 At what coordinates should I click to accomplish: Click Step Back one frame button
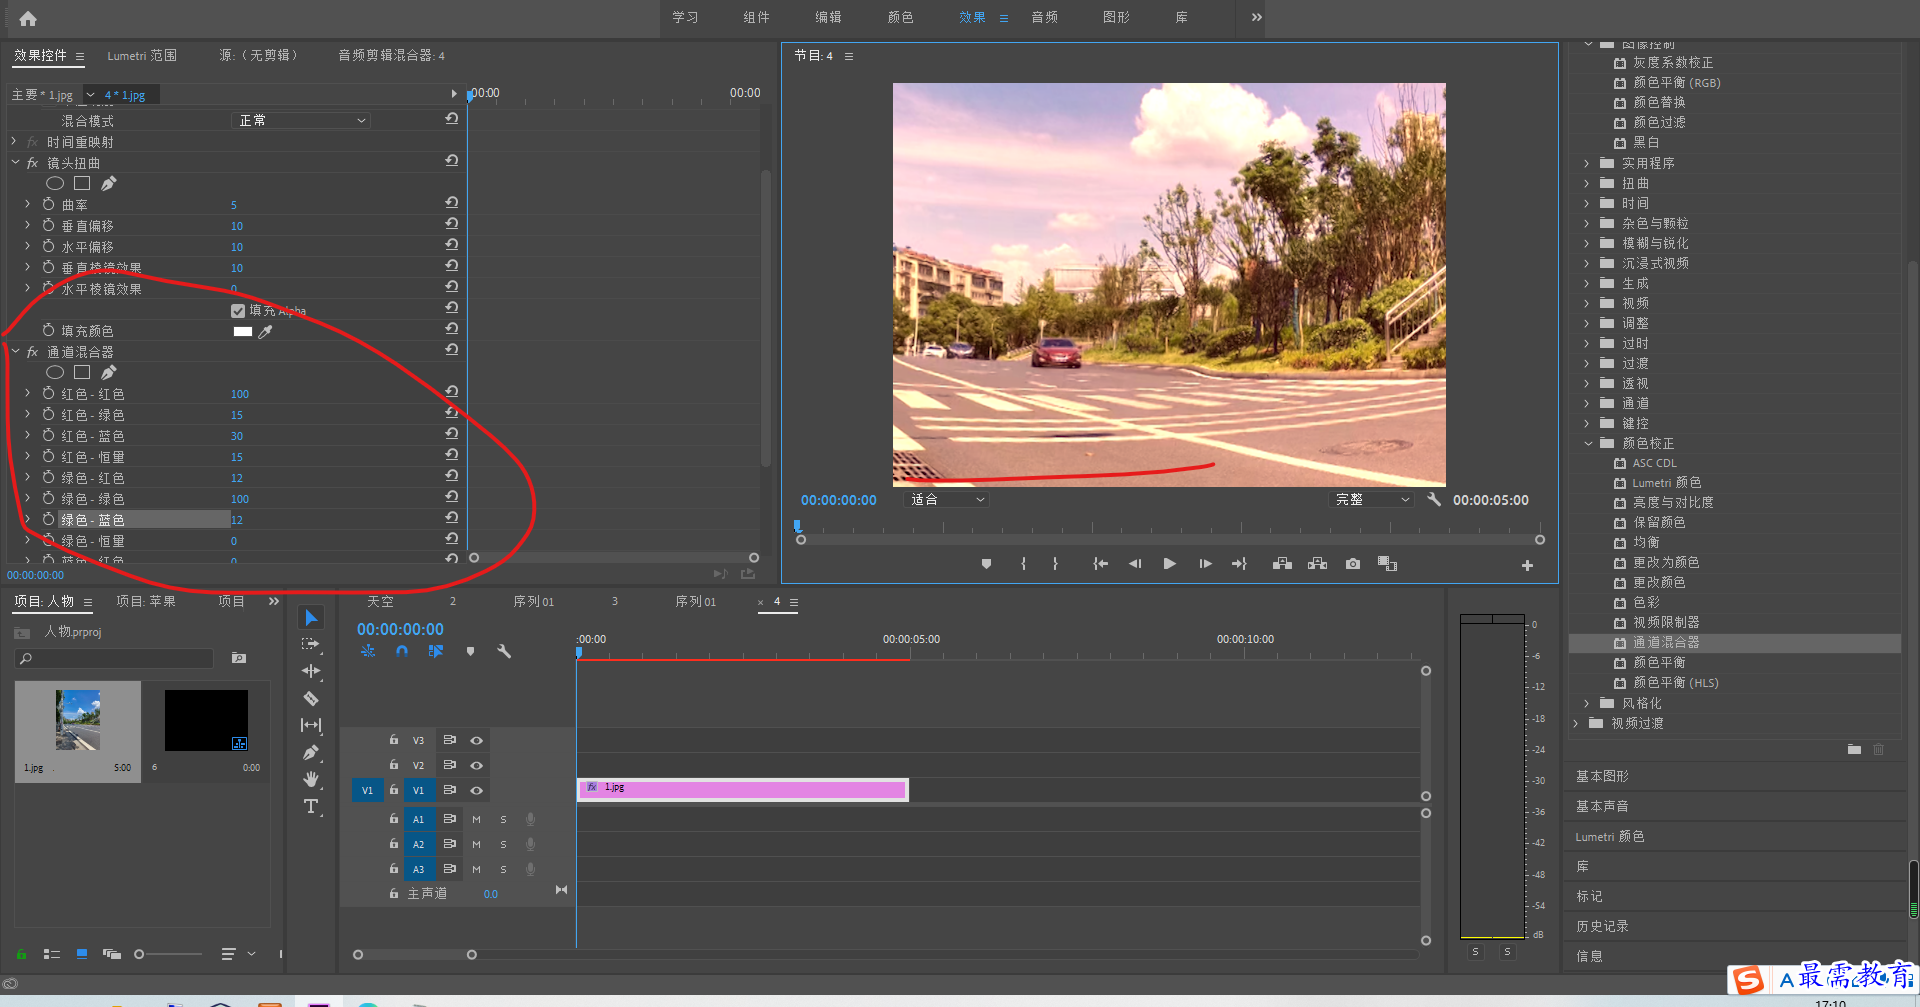pos(1135,564)
